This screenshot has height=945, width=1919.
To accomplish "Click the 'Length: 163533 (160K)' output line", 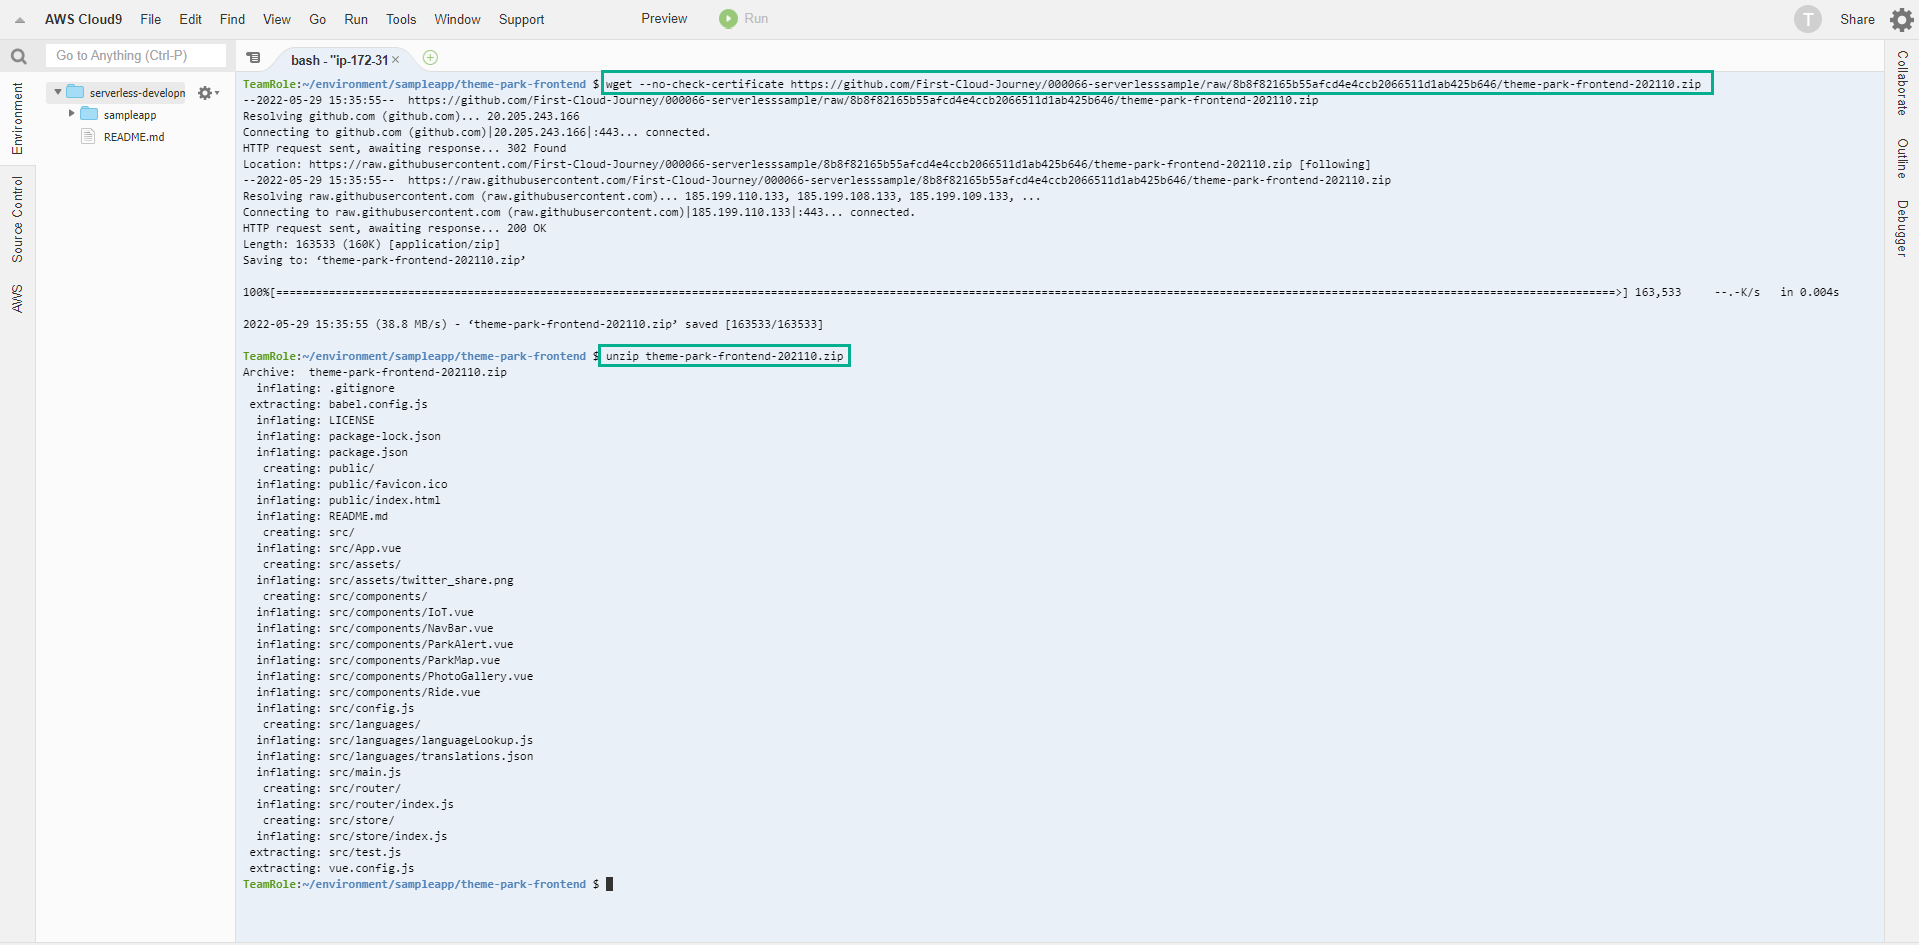I will (371, 244).
